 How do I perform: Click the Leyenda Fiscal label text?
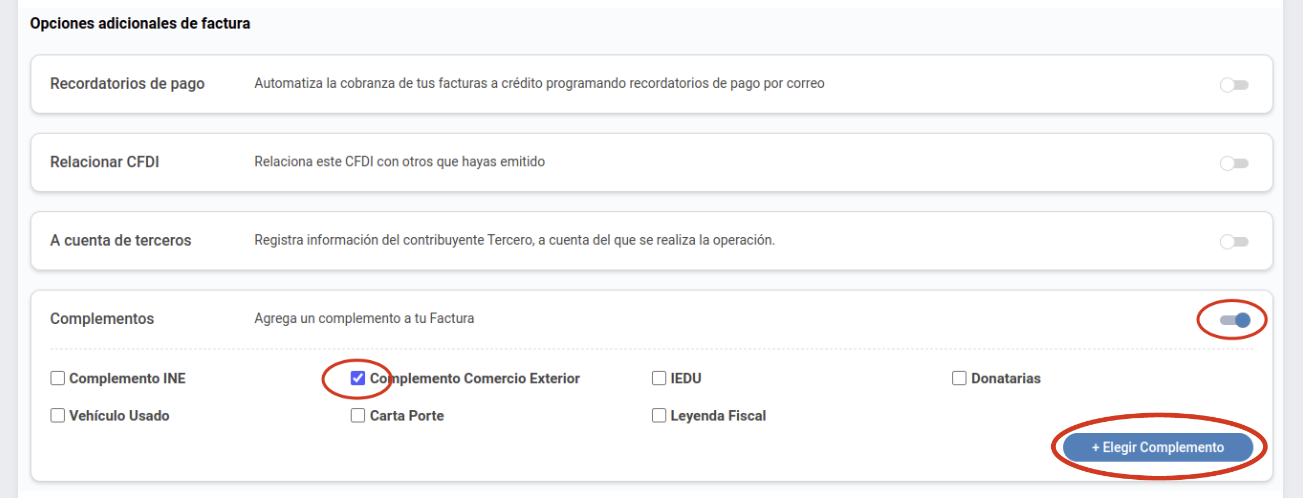click(718, 416)
